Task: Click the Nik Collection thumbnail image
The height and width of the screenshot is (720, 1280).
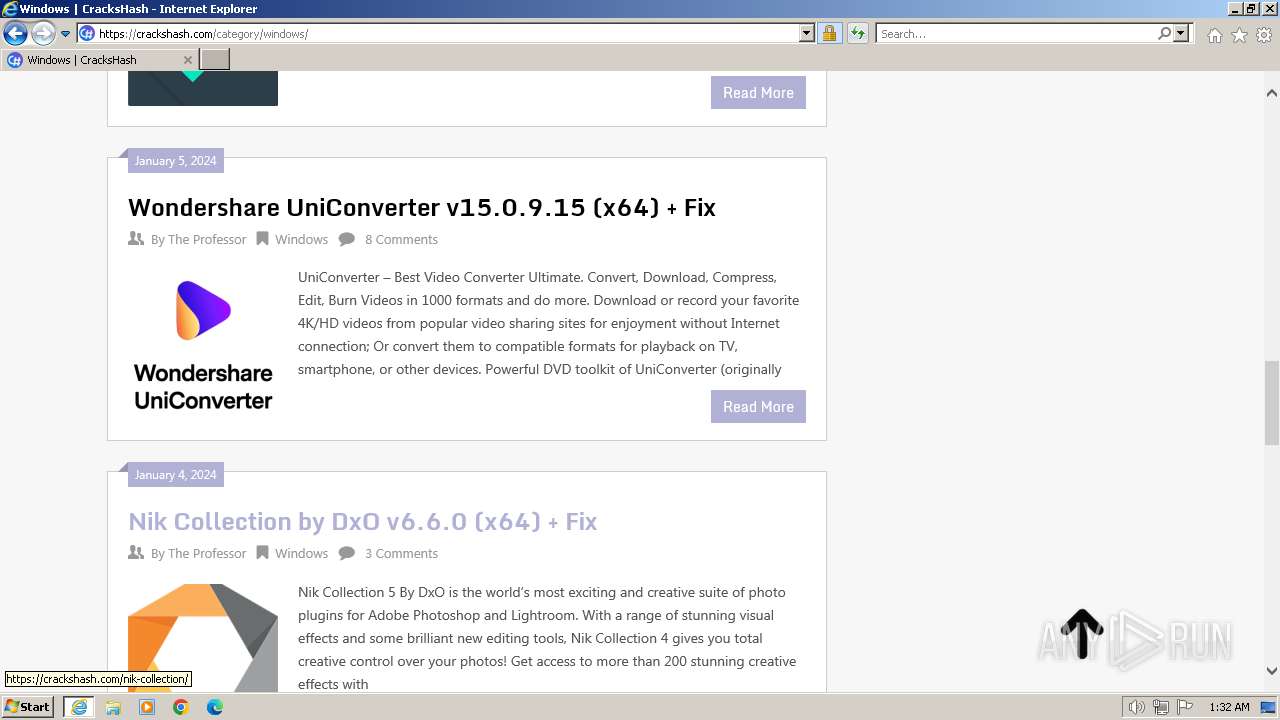Action: click(x=203, y=638)
